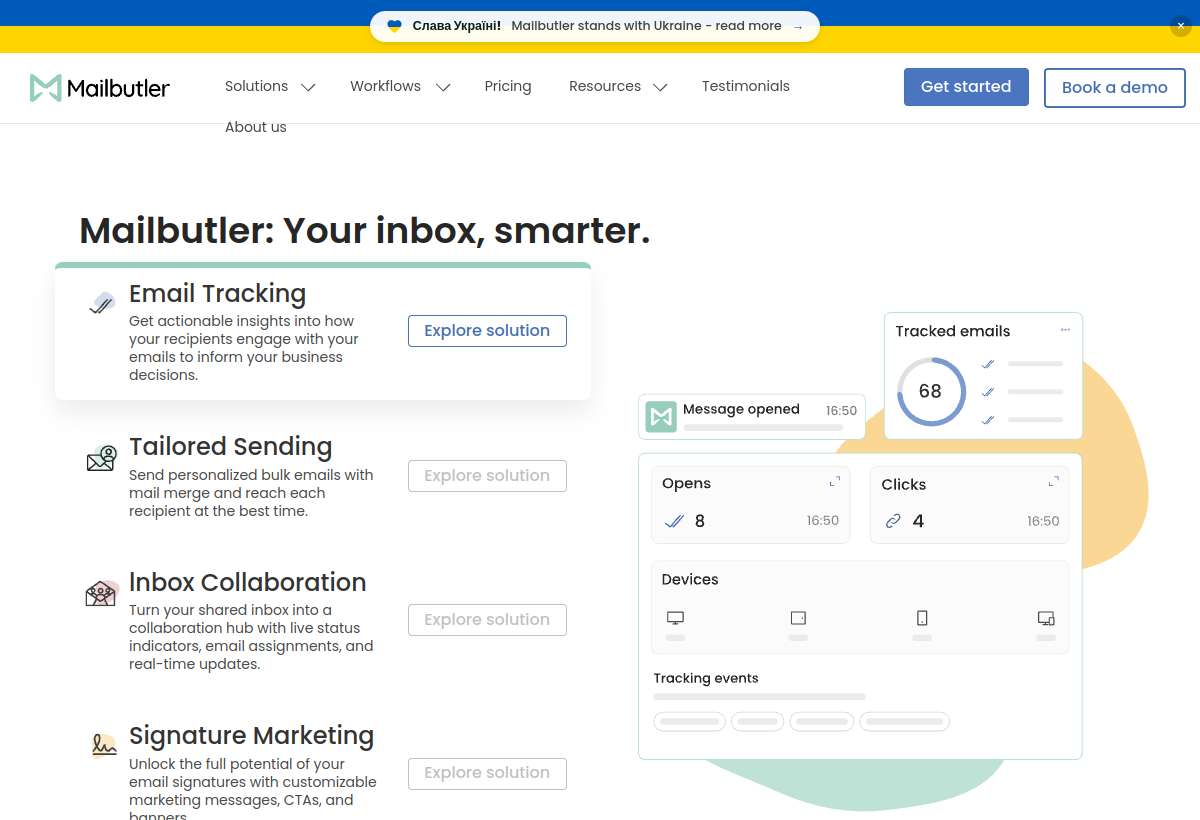Click the Ukraine heart flag icon
The height and width of the screenshot is (820, 1200).
tap(395, 26)
